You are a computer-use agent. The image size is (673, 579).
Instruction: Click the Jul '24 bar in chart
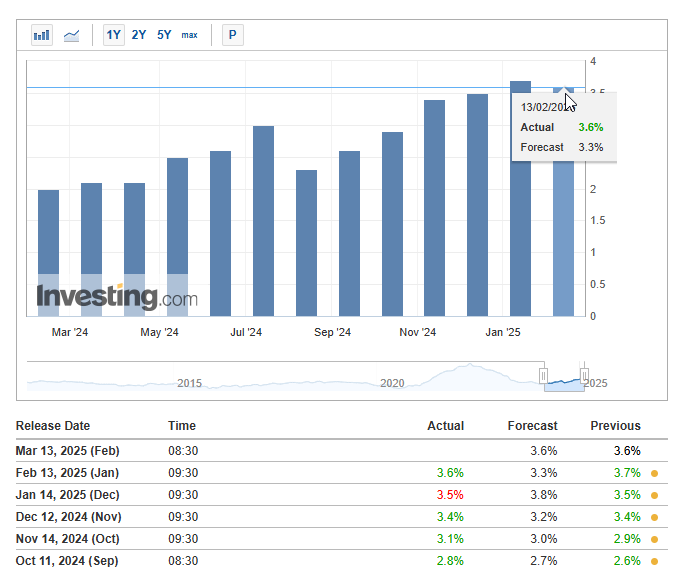(x=263, y=221)
